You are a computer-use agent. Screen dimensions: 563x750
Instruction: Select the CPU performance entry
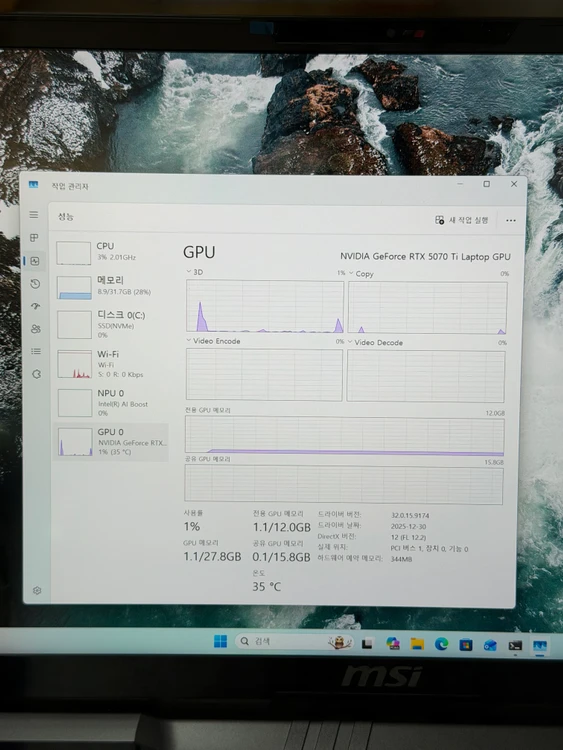[x=112, y=252]
